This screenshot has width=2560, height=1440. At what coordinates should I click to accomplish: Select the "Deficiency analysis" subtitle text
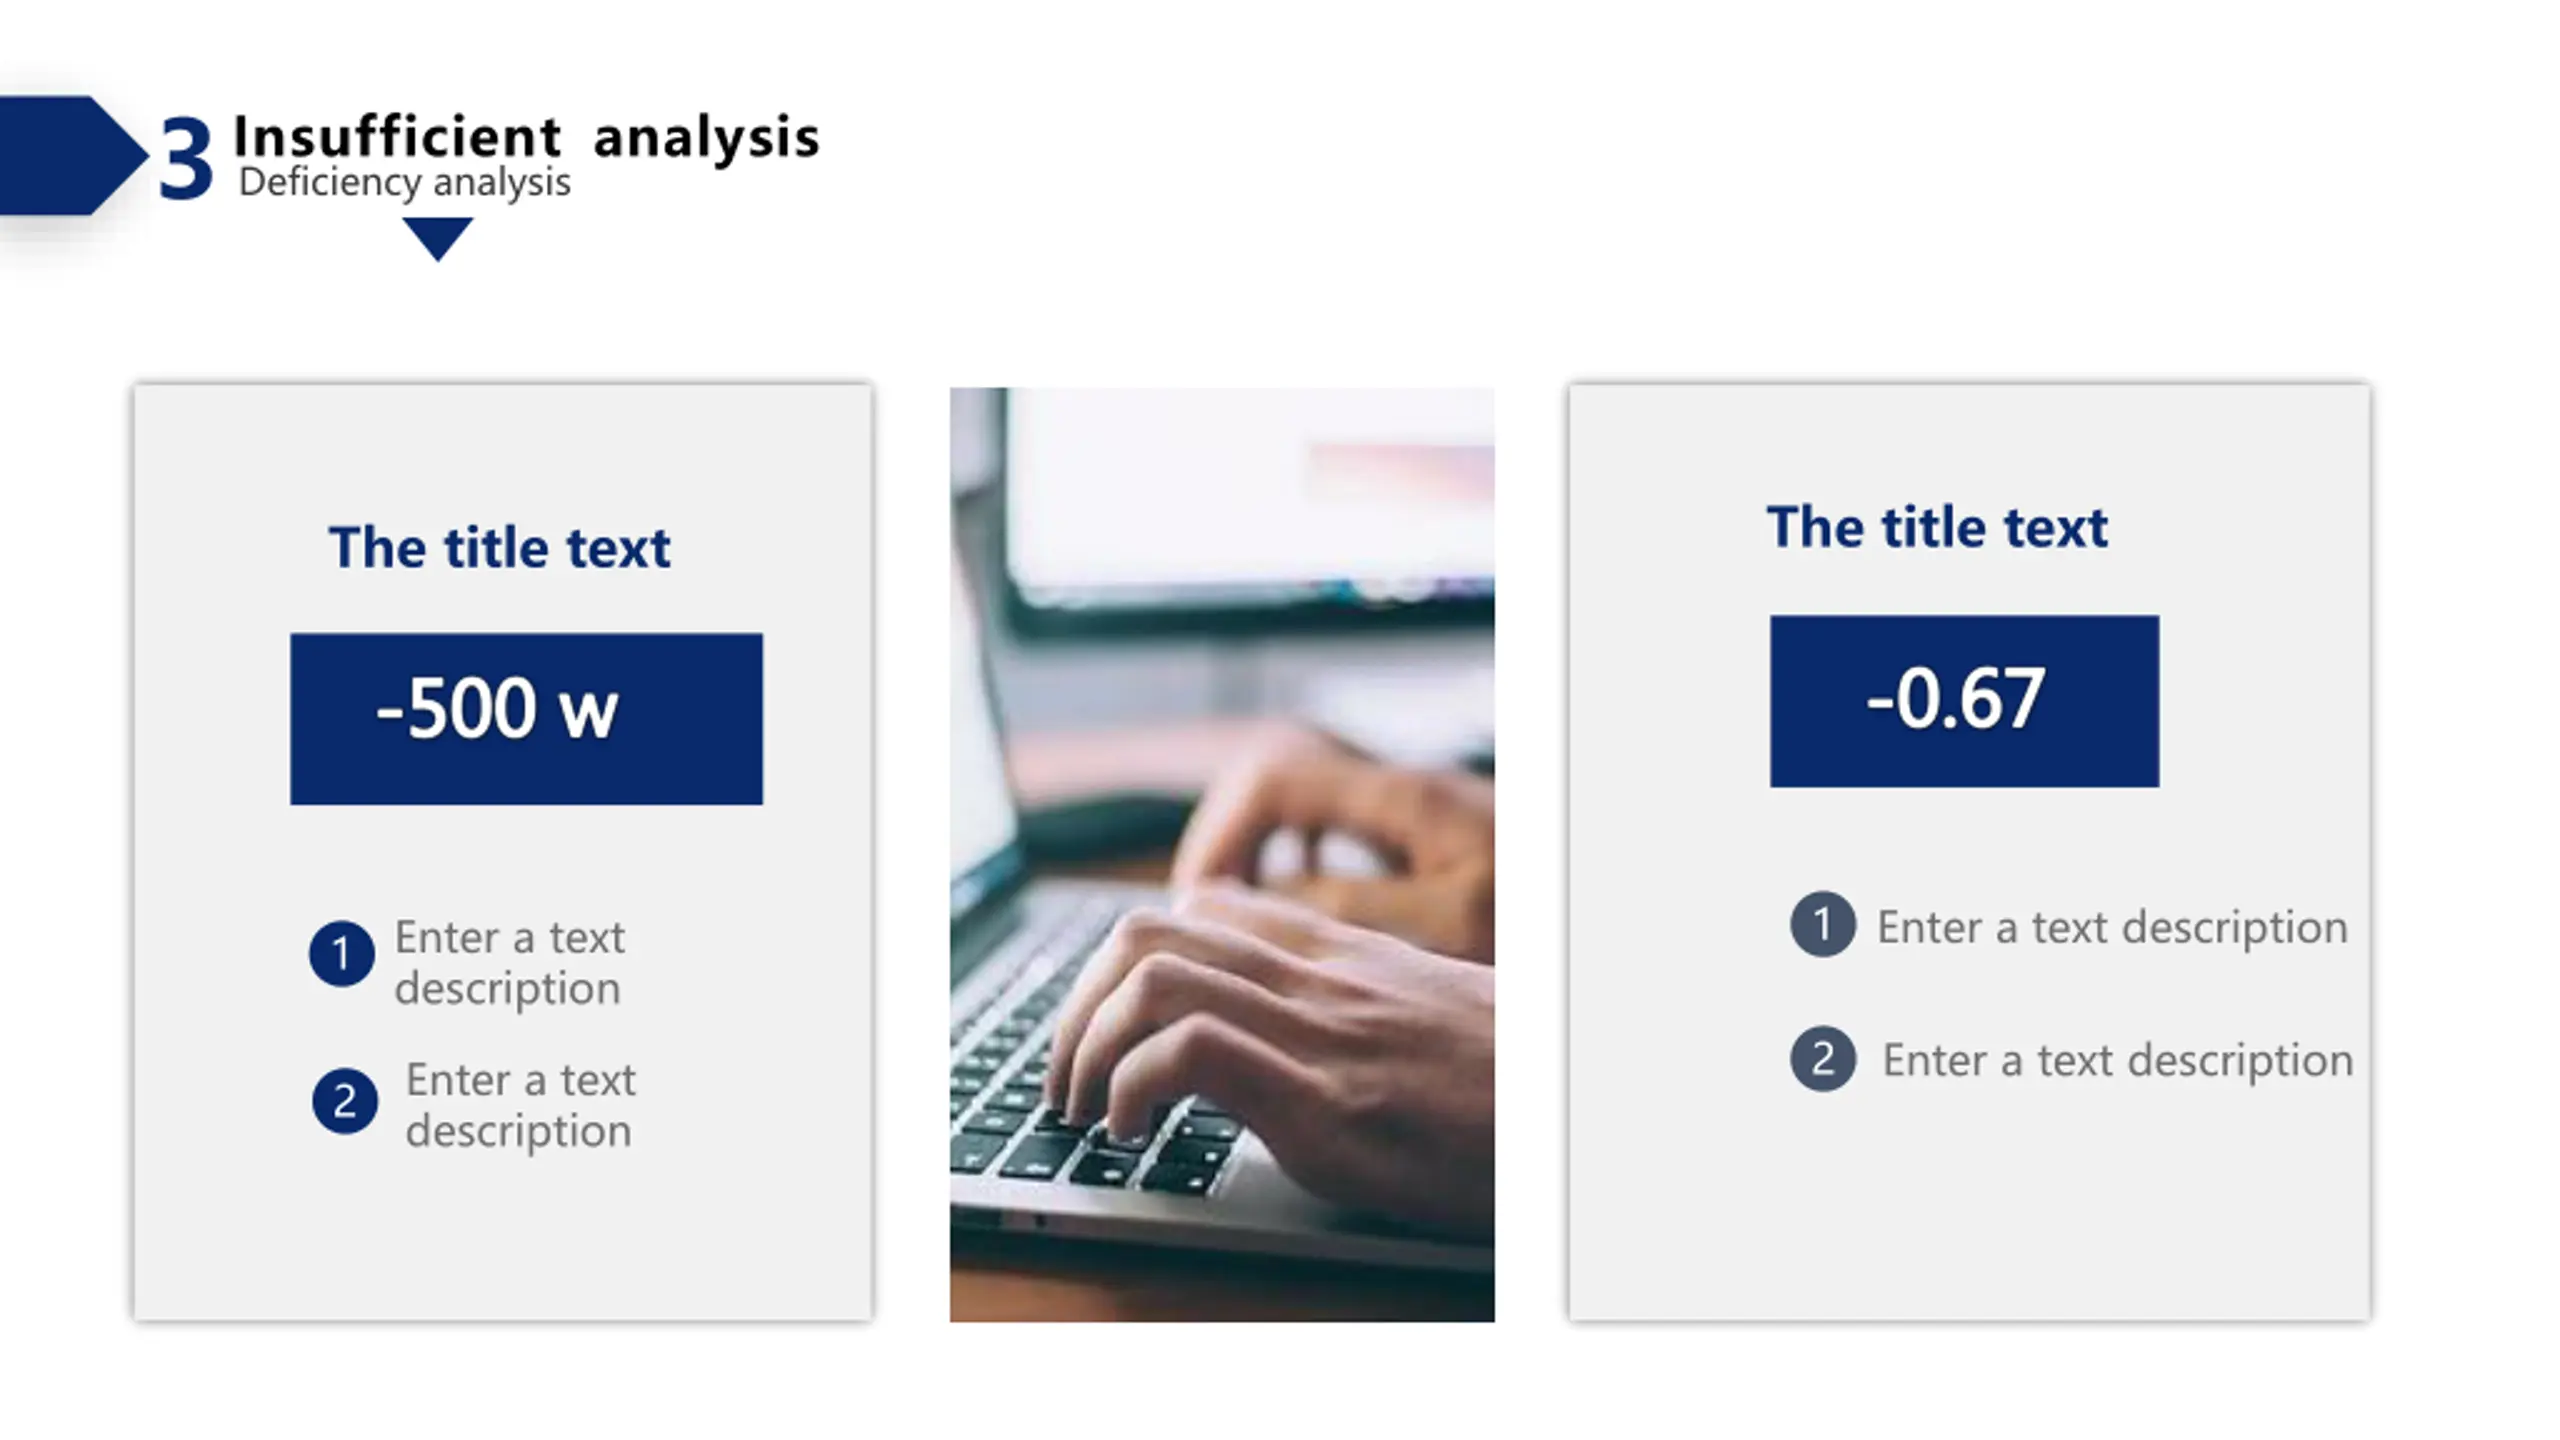pos(405,183)
